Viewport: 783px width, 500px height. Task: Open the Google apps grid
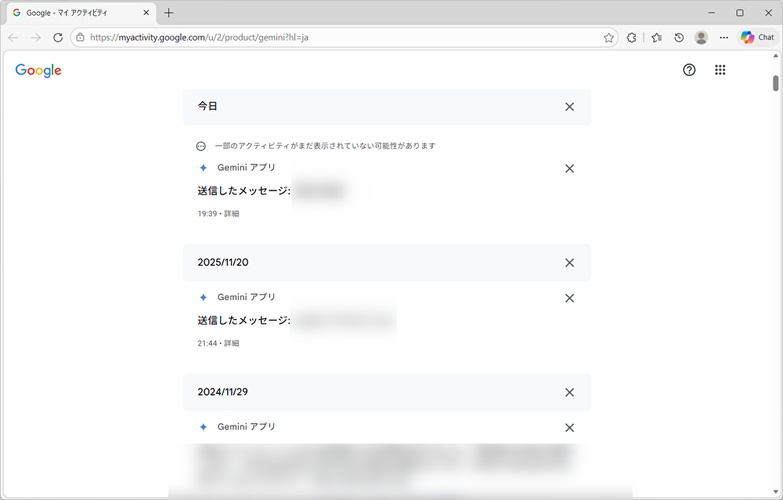click(x=720, y=70)
